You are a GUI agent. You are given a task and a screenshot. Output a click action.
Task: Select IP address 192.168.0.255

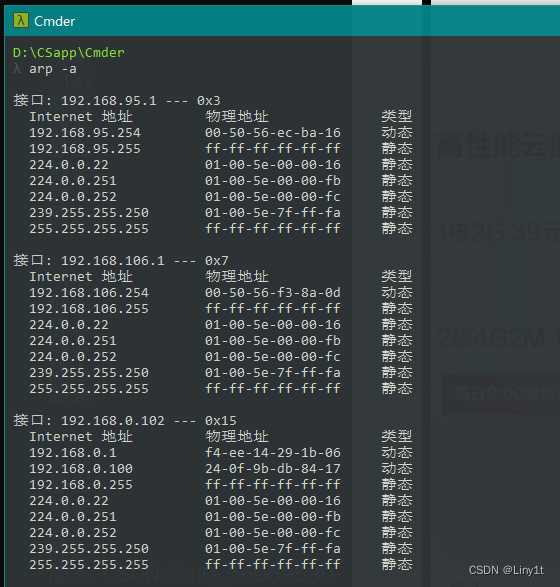pyautogui.click(x=81, y=485)
